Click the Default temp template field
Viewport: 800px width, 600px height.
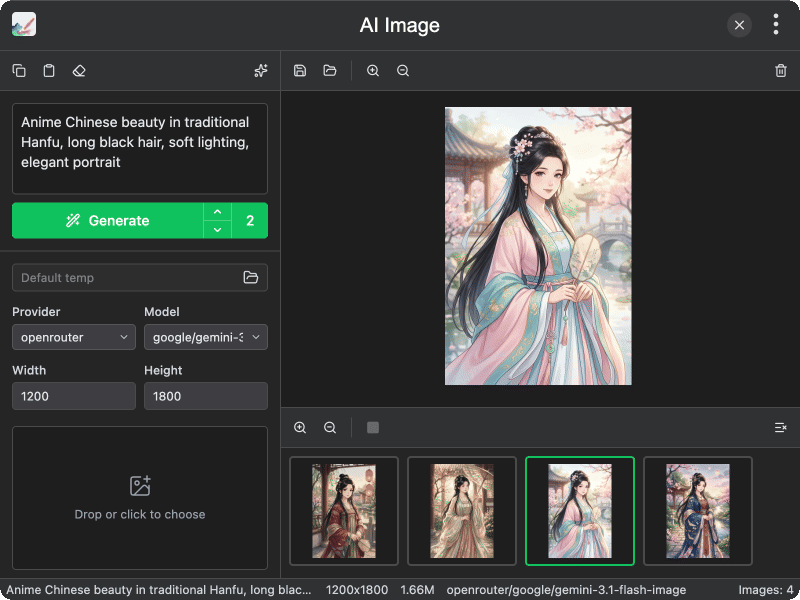click(140, 278)
